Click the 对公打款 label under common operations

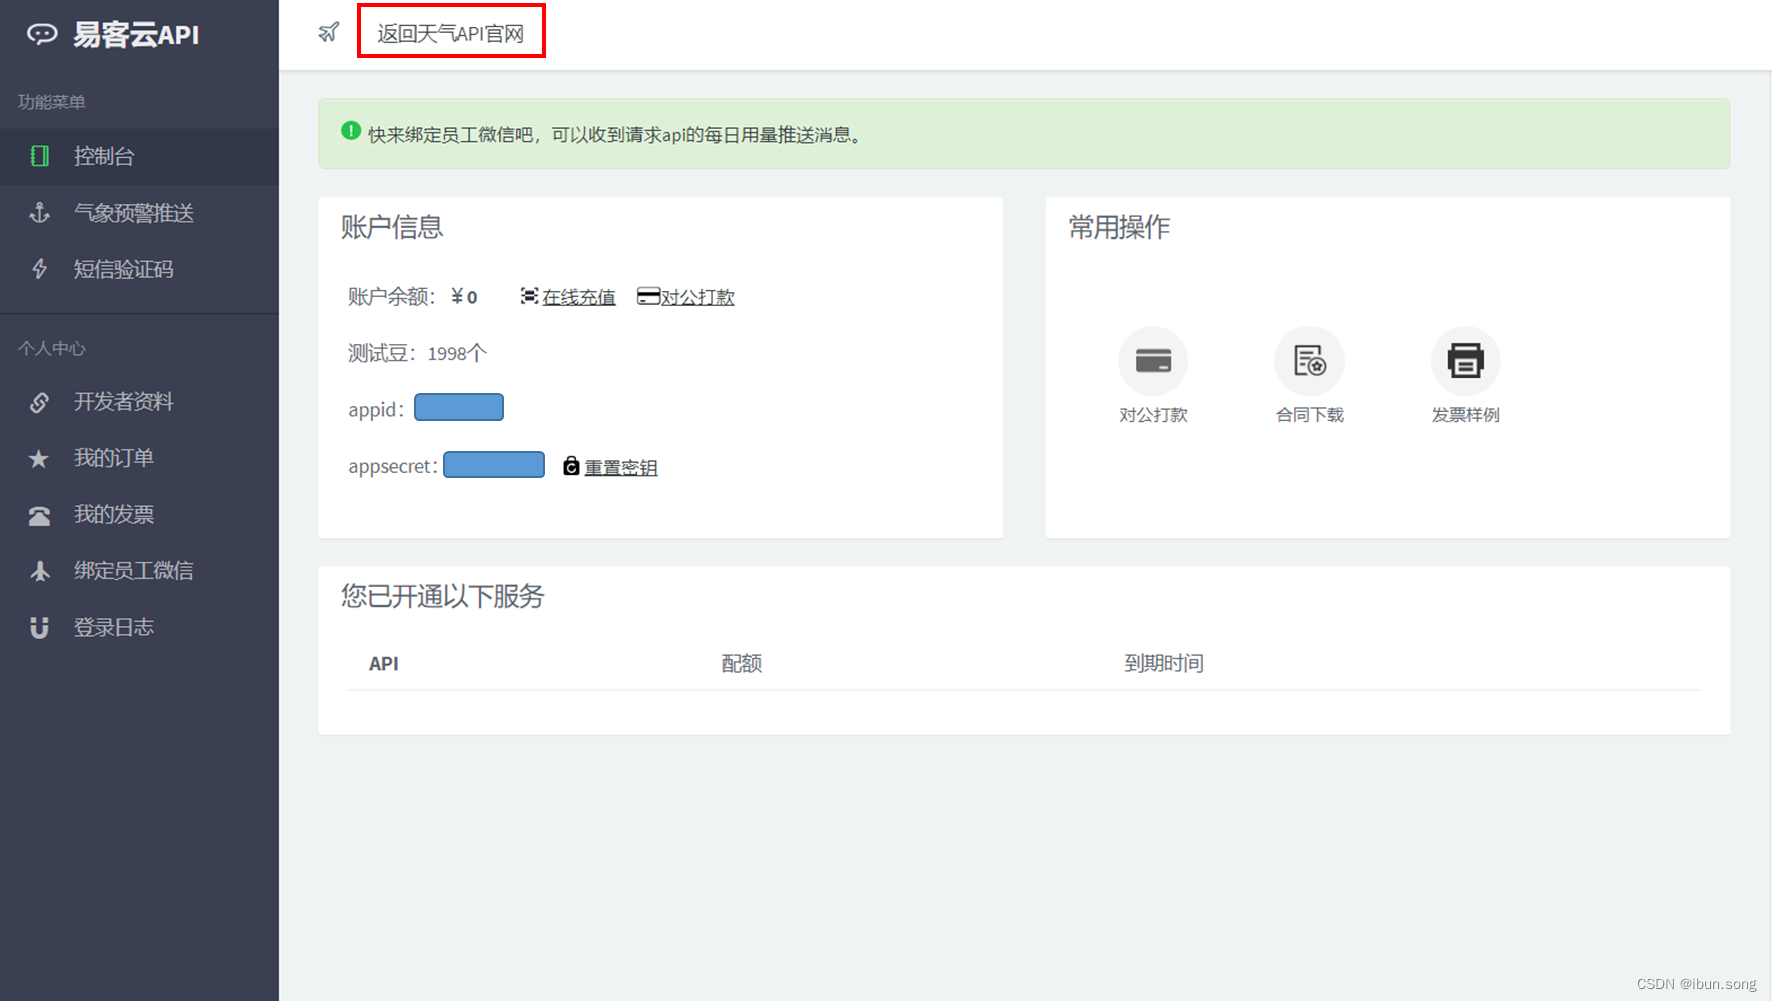point(1153,415)
